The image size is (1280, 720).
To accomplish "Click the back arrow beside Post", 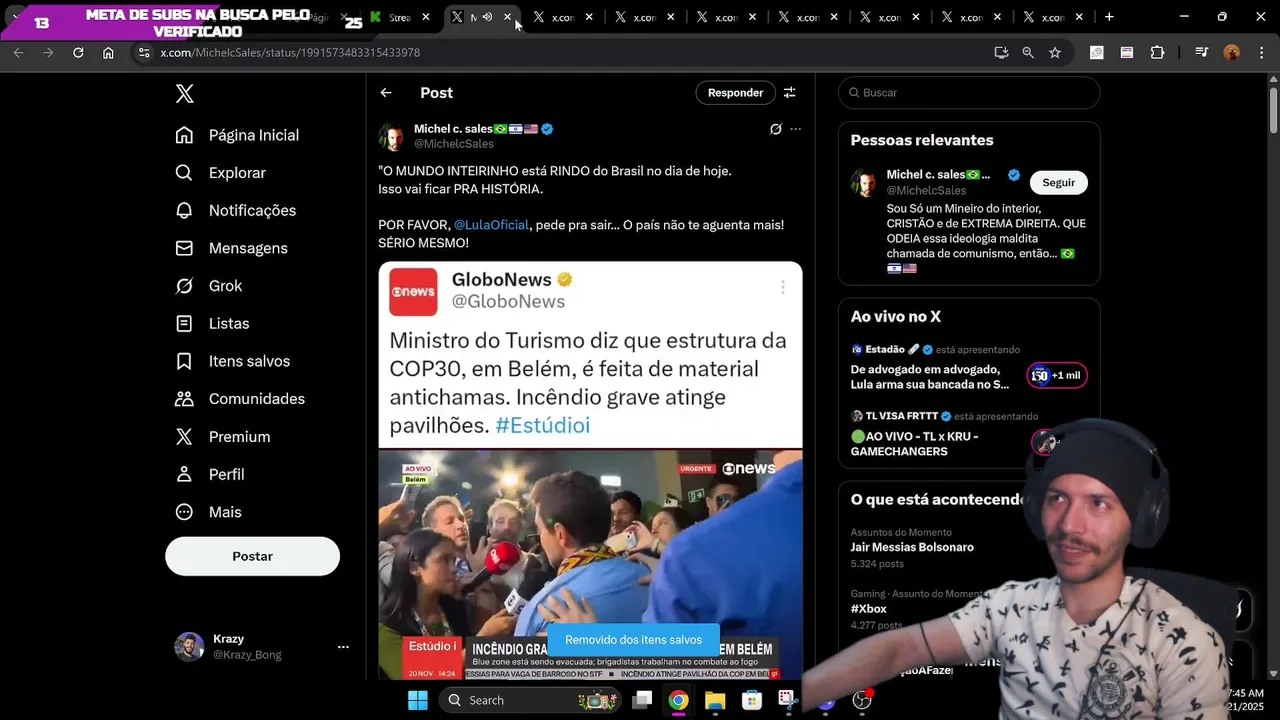I will (x=386, y=93).
